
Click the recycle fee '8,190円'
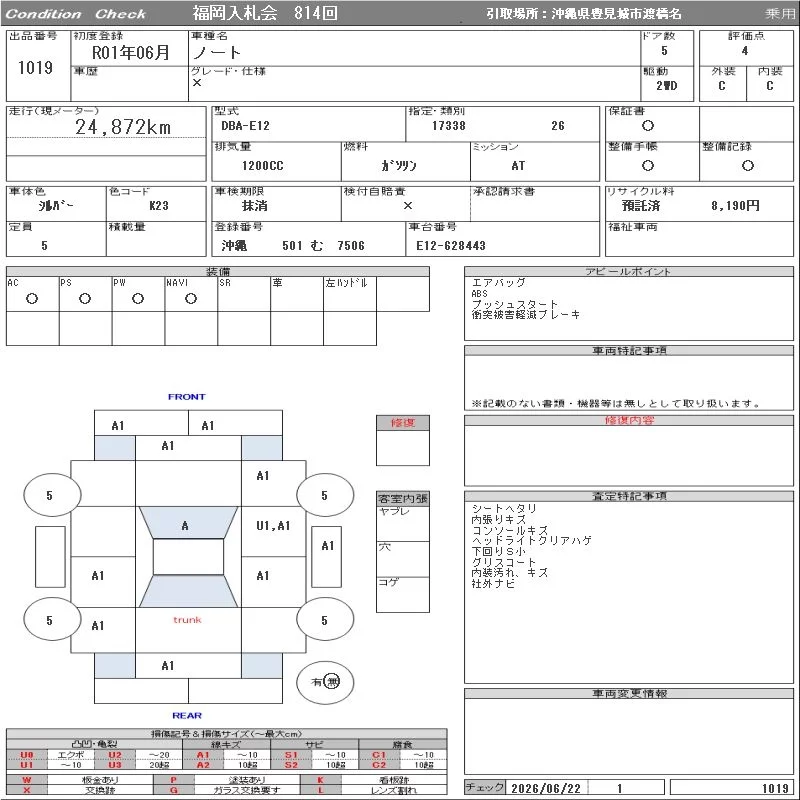tap(735, 206)
